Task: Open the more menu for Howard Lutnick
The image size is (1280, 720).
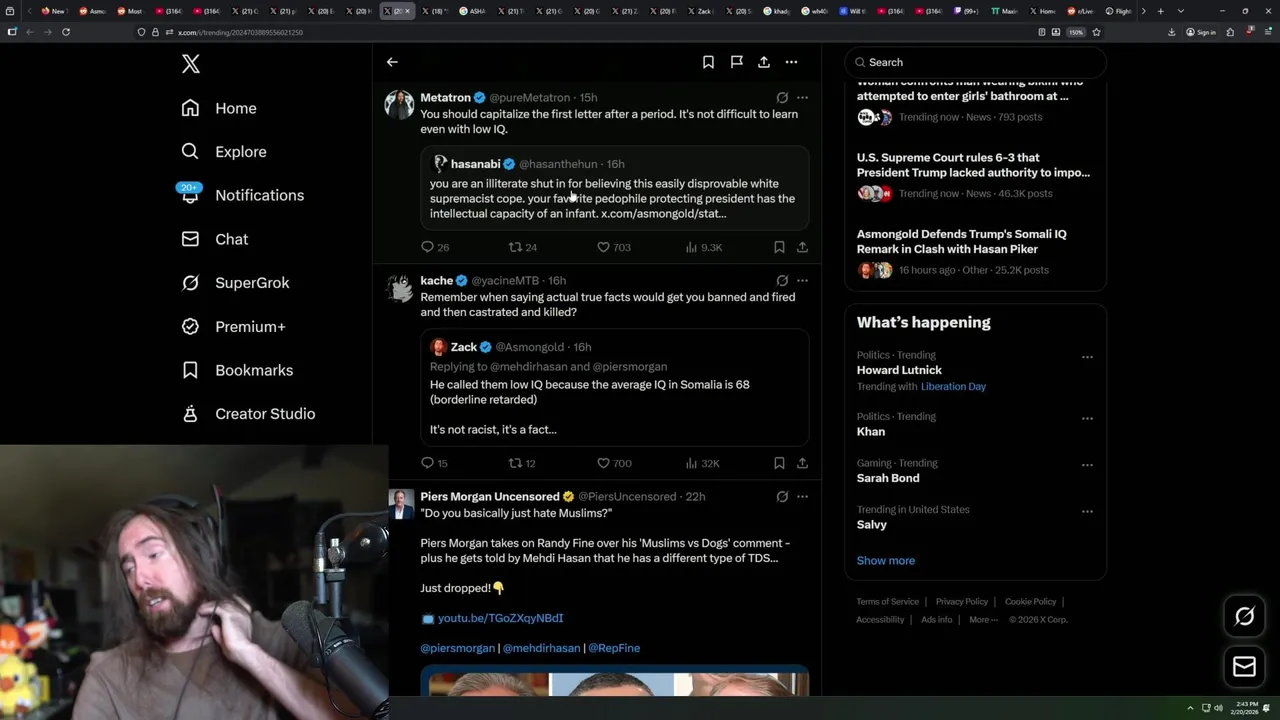Action: (1087, 357)
